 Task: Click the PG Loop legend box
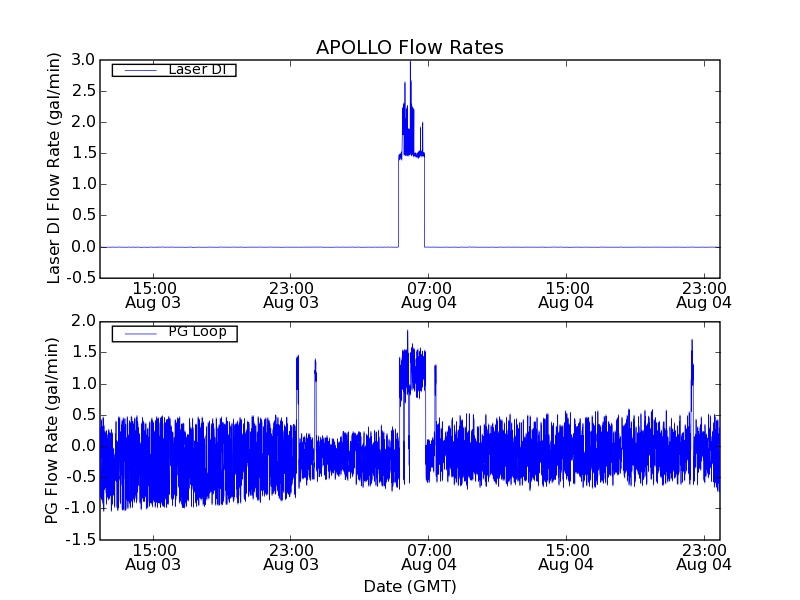174,334
